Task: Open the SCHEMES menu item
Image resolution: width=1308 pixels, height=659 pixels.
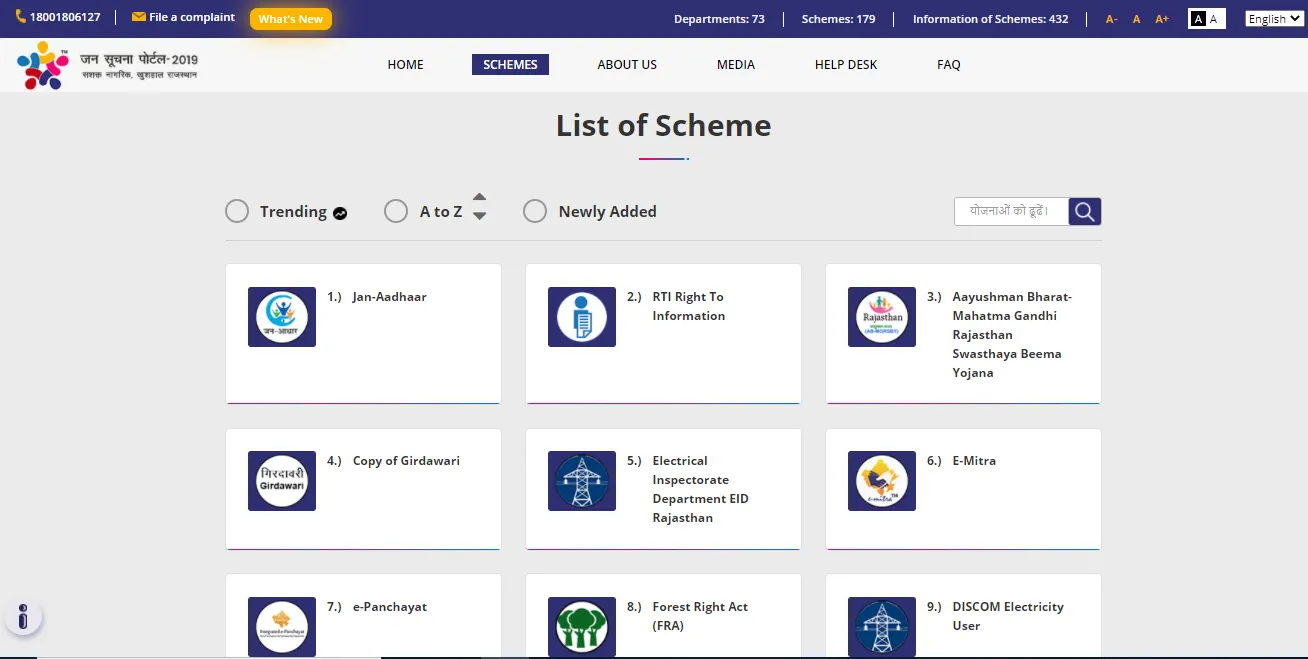Action: click(x=510, y=65)
